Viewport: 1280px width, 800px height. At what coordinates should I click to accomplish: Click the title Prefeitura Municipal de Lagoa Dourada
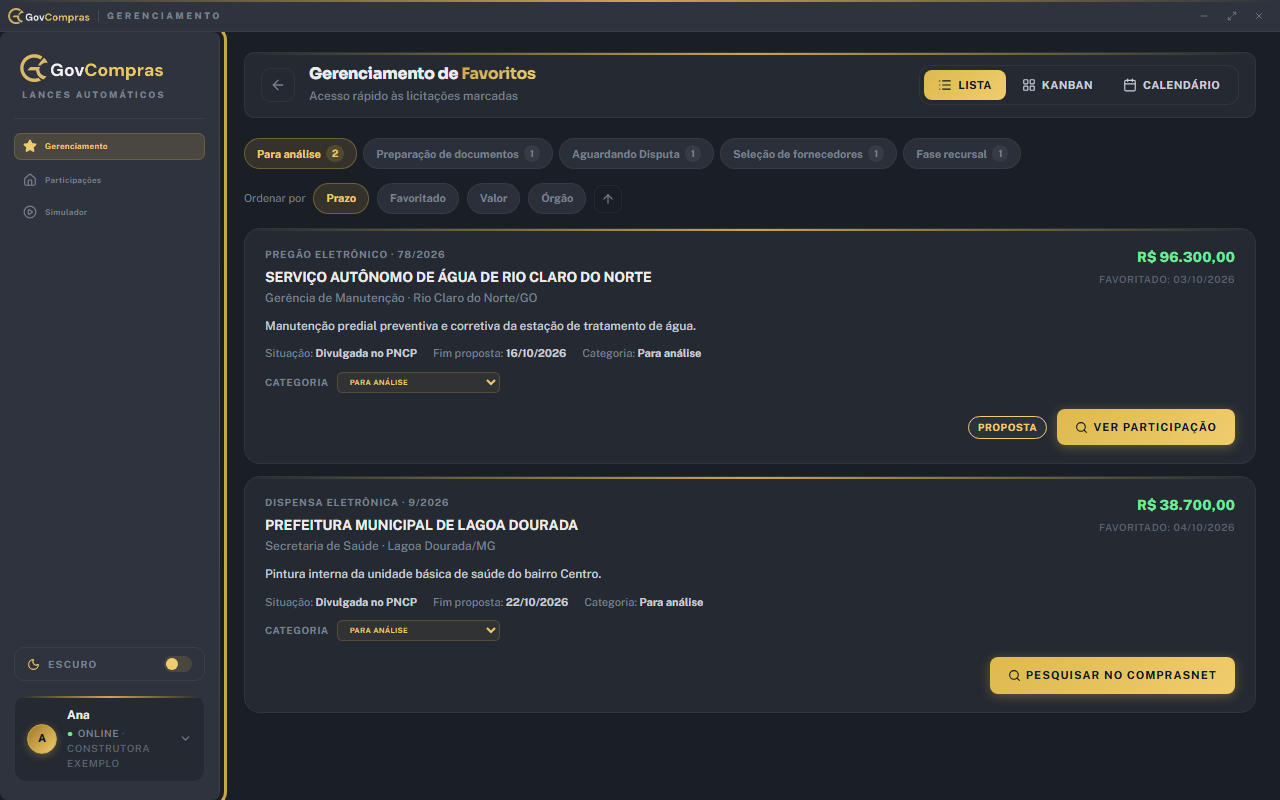pos(421,525)
